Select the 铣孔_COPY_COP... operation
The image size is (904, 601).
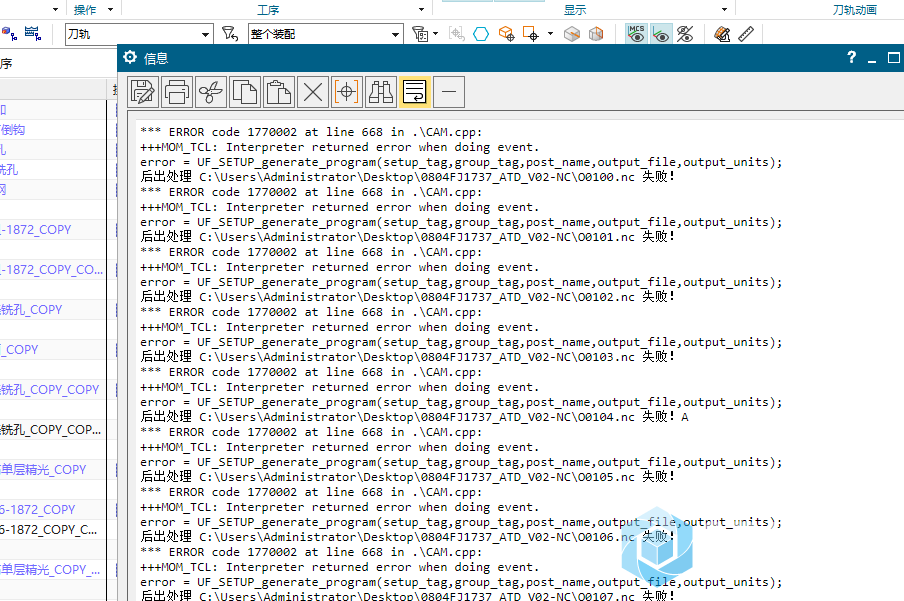tap(51, 430)
